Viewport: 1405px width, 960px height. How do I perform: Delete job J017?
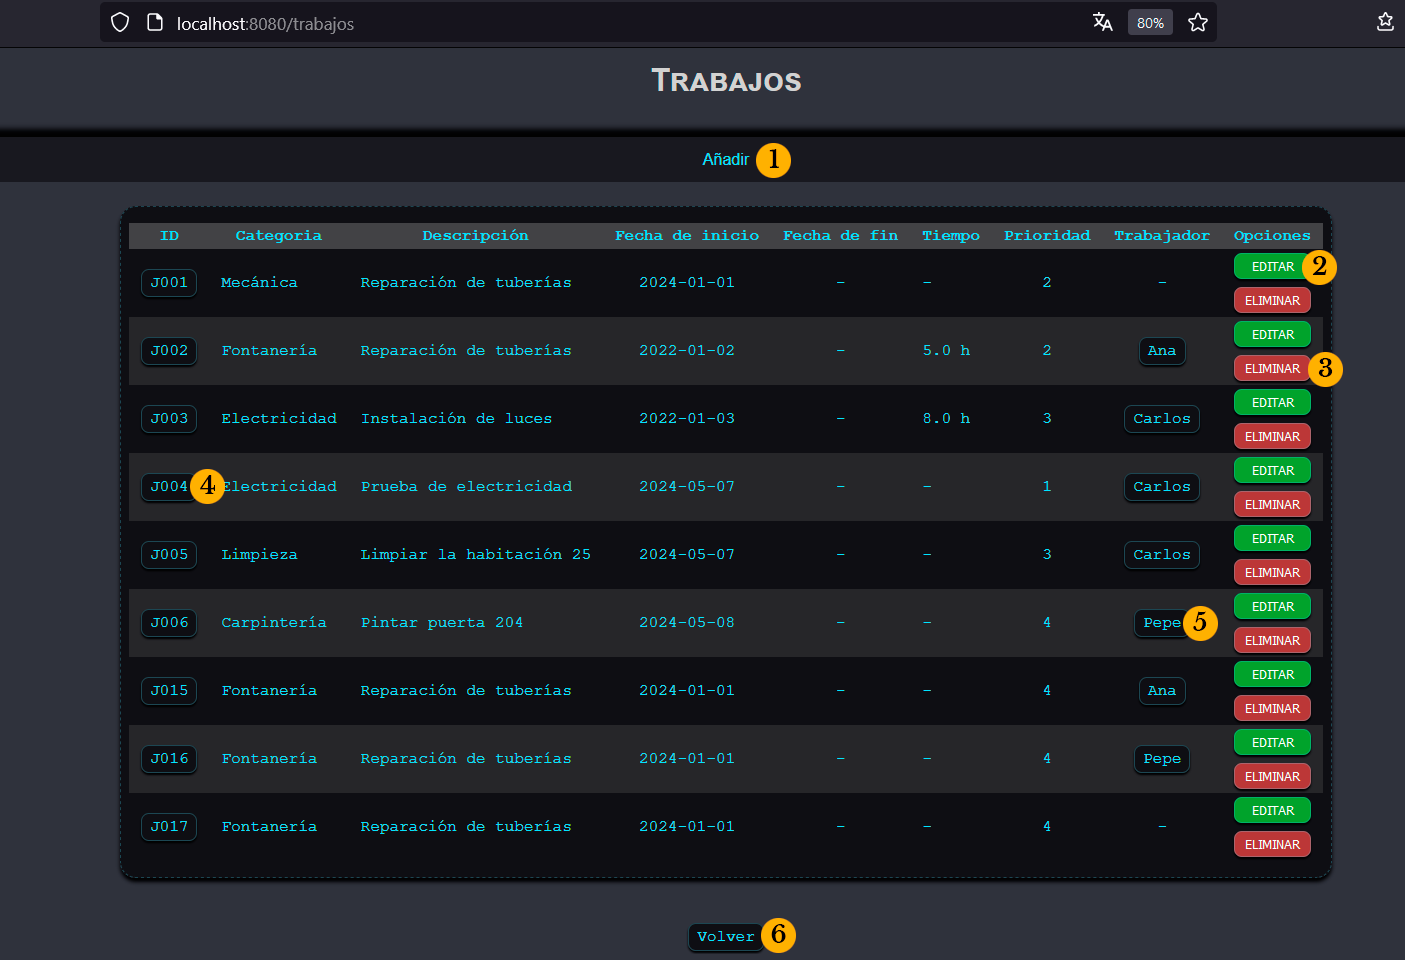1272,845
